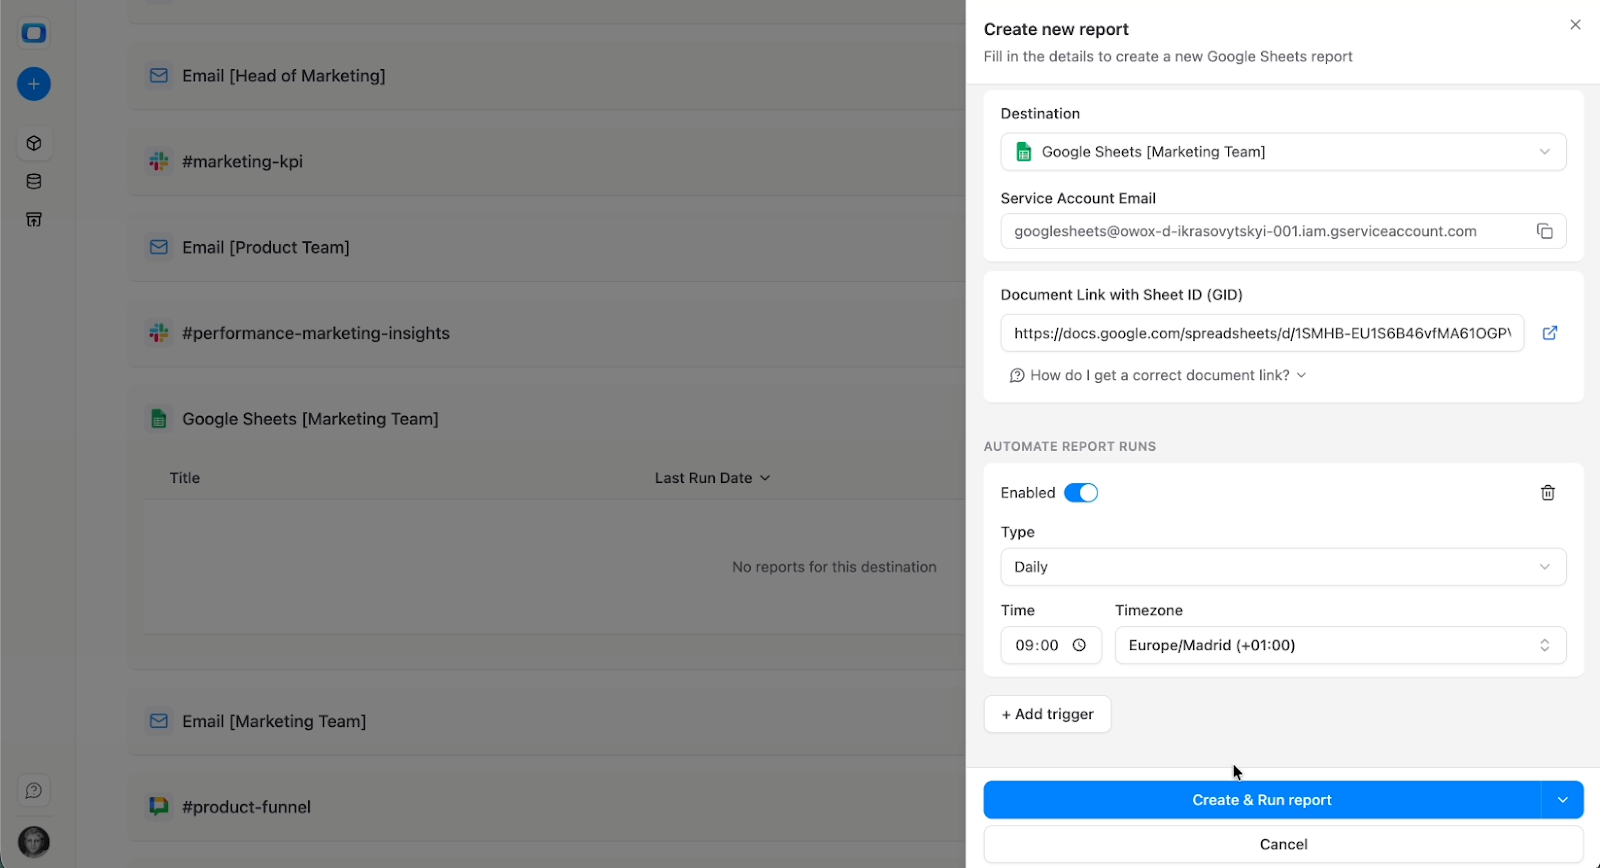Screen dimensions: 1600x868
Task: Open the help chat icon in sidebar
Action: (x=34, y=791)
